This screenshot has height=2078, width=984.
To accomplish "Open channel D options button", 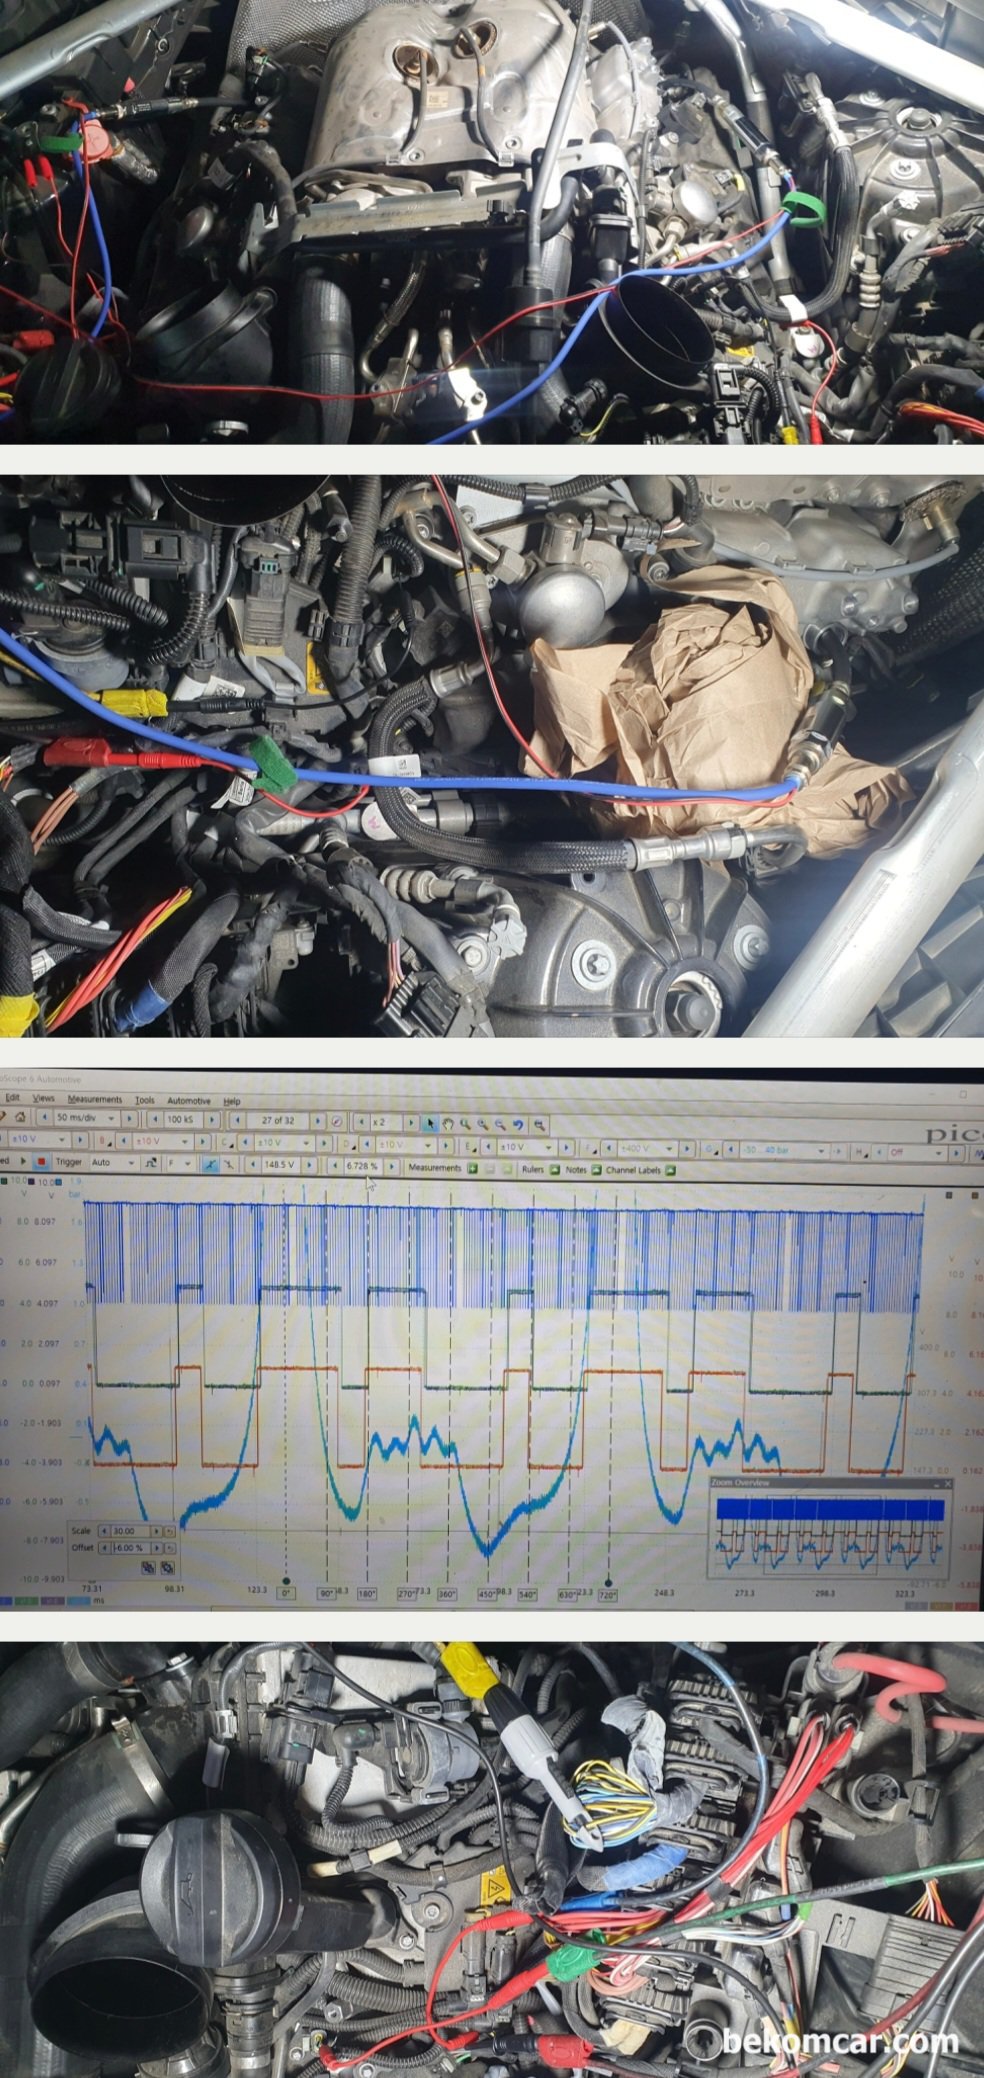I will coord(350,1144).
